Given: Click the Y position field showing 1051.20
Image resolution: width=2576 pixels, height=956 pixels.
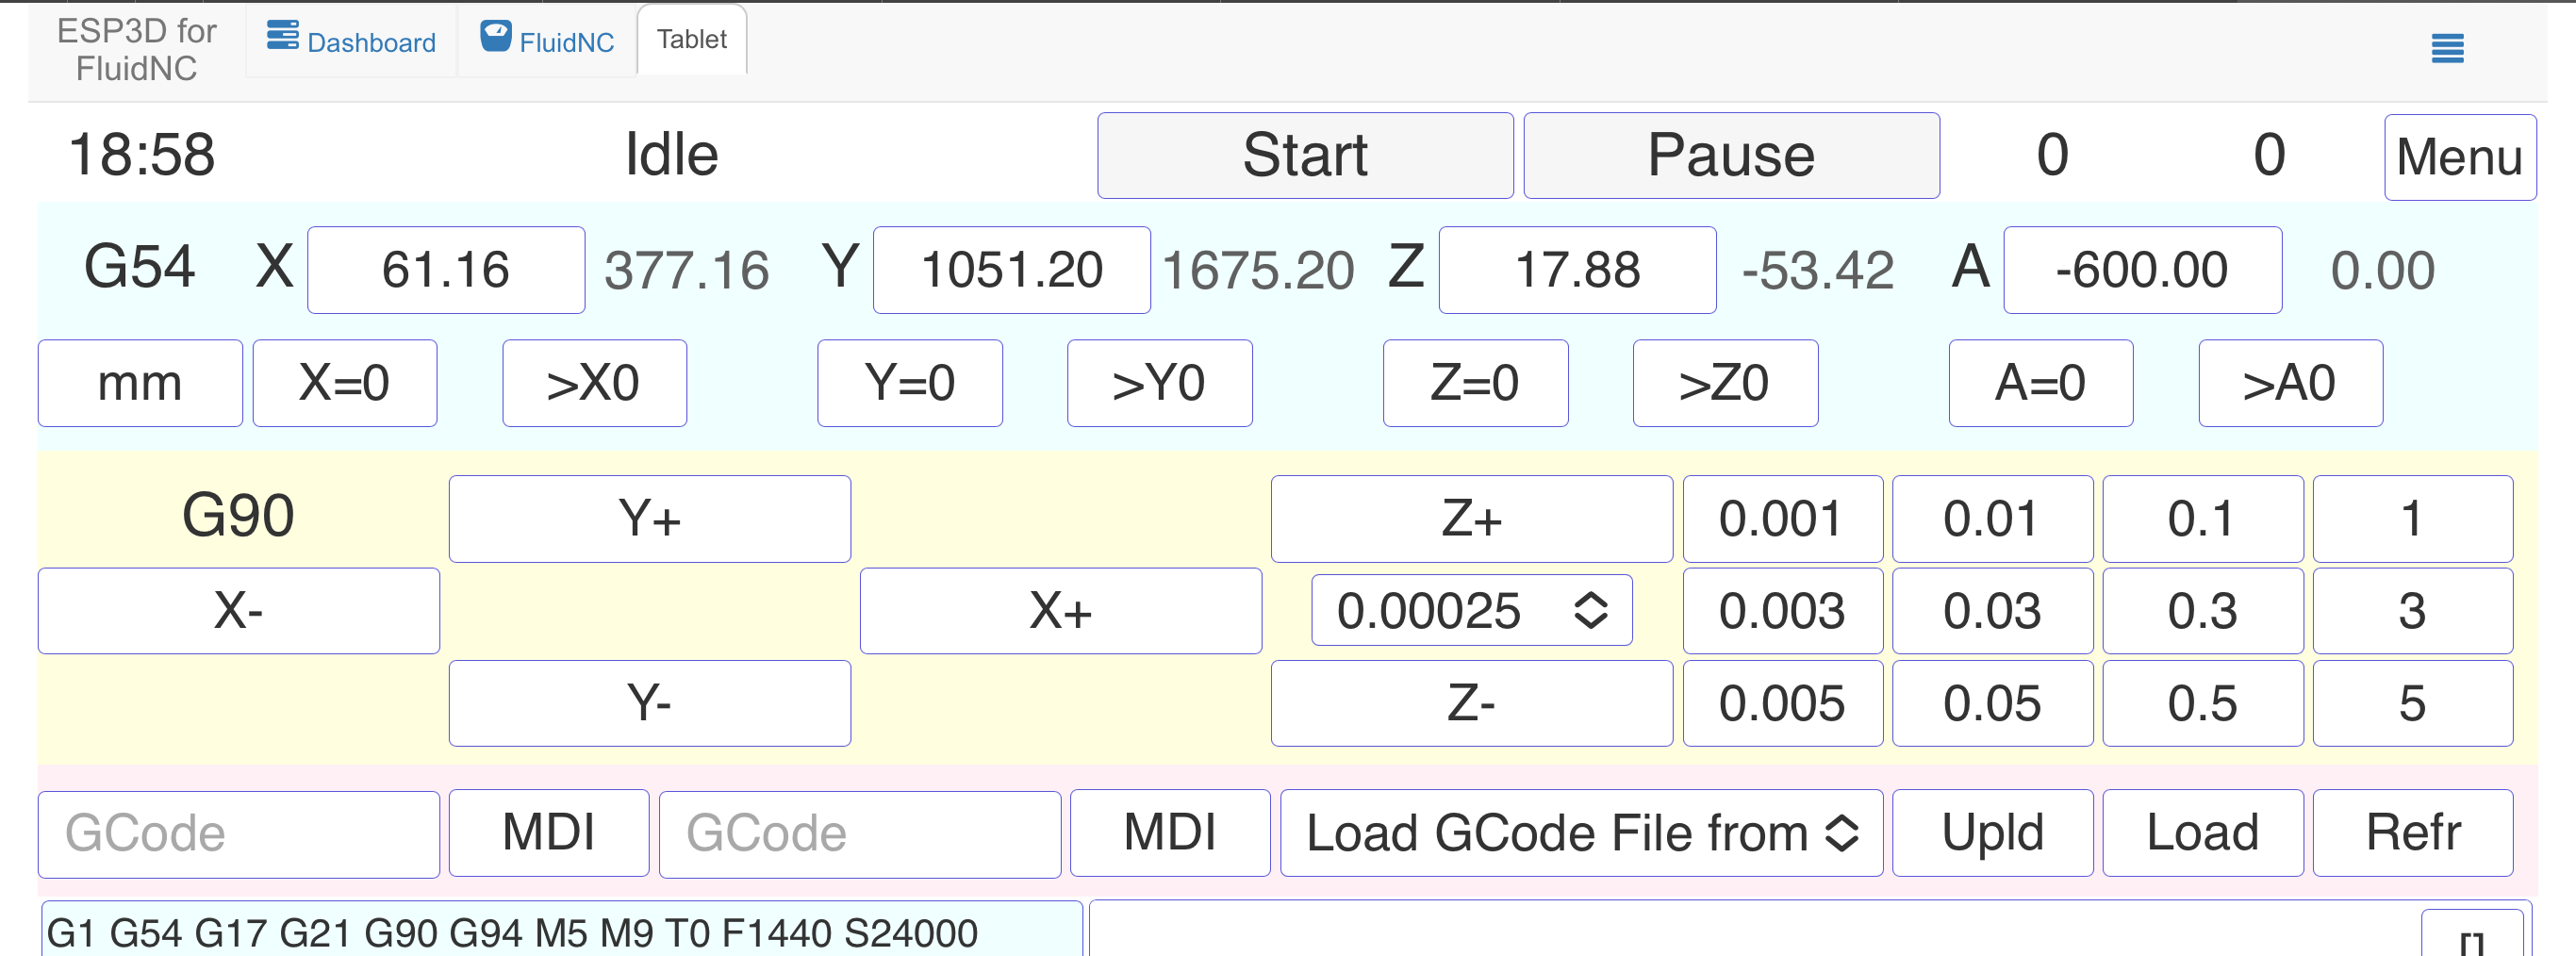Looking at the screenshot, I should 1011,270.
